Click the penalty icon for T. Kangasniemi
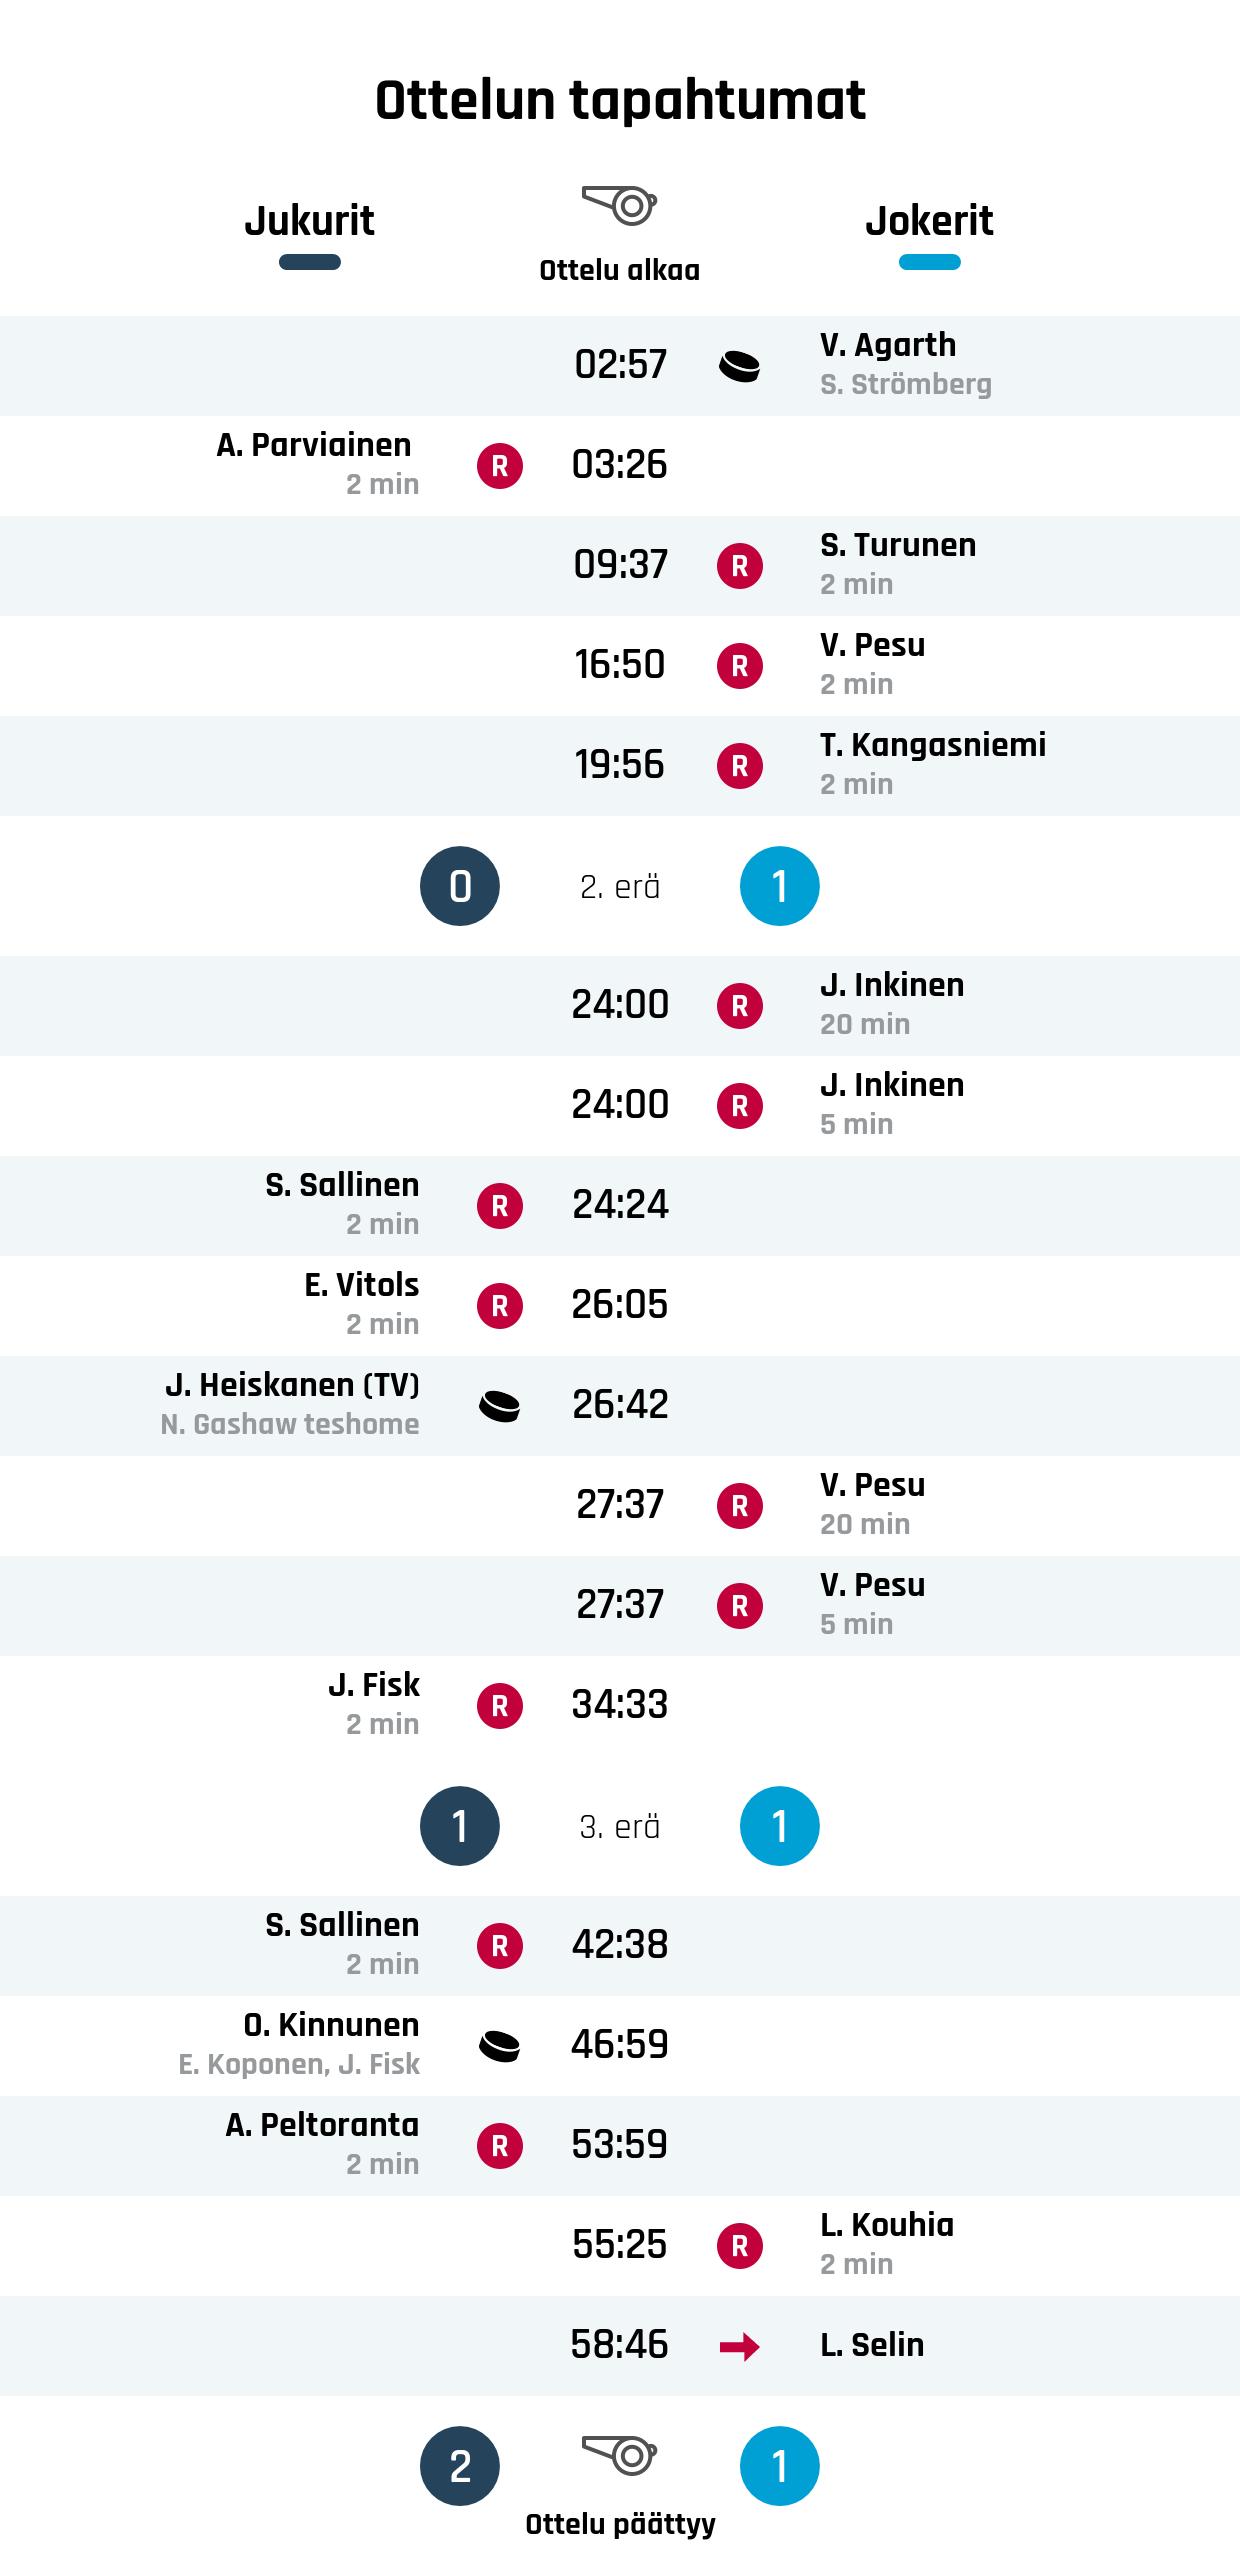The width and height of the screenshot is (1240, 2558). click(x=740, y=766)
